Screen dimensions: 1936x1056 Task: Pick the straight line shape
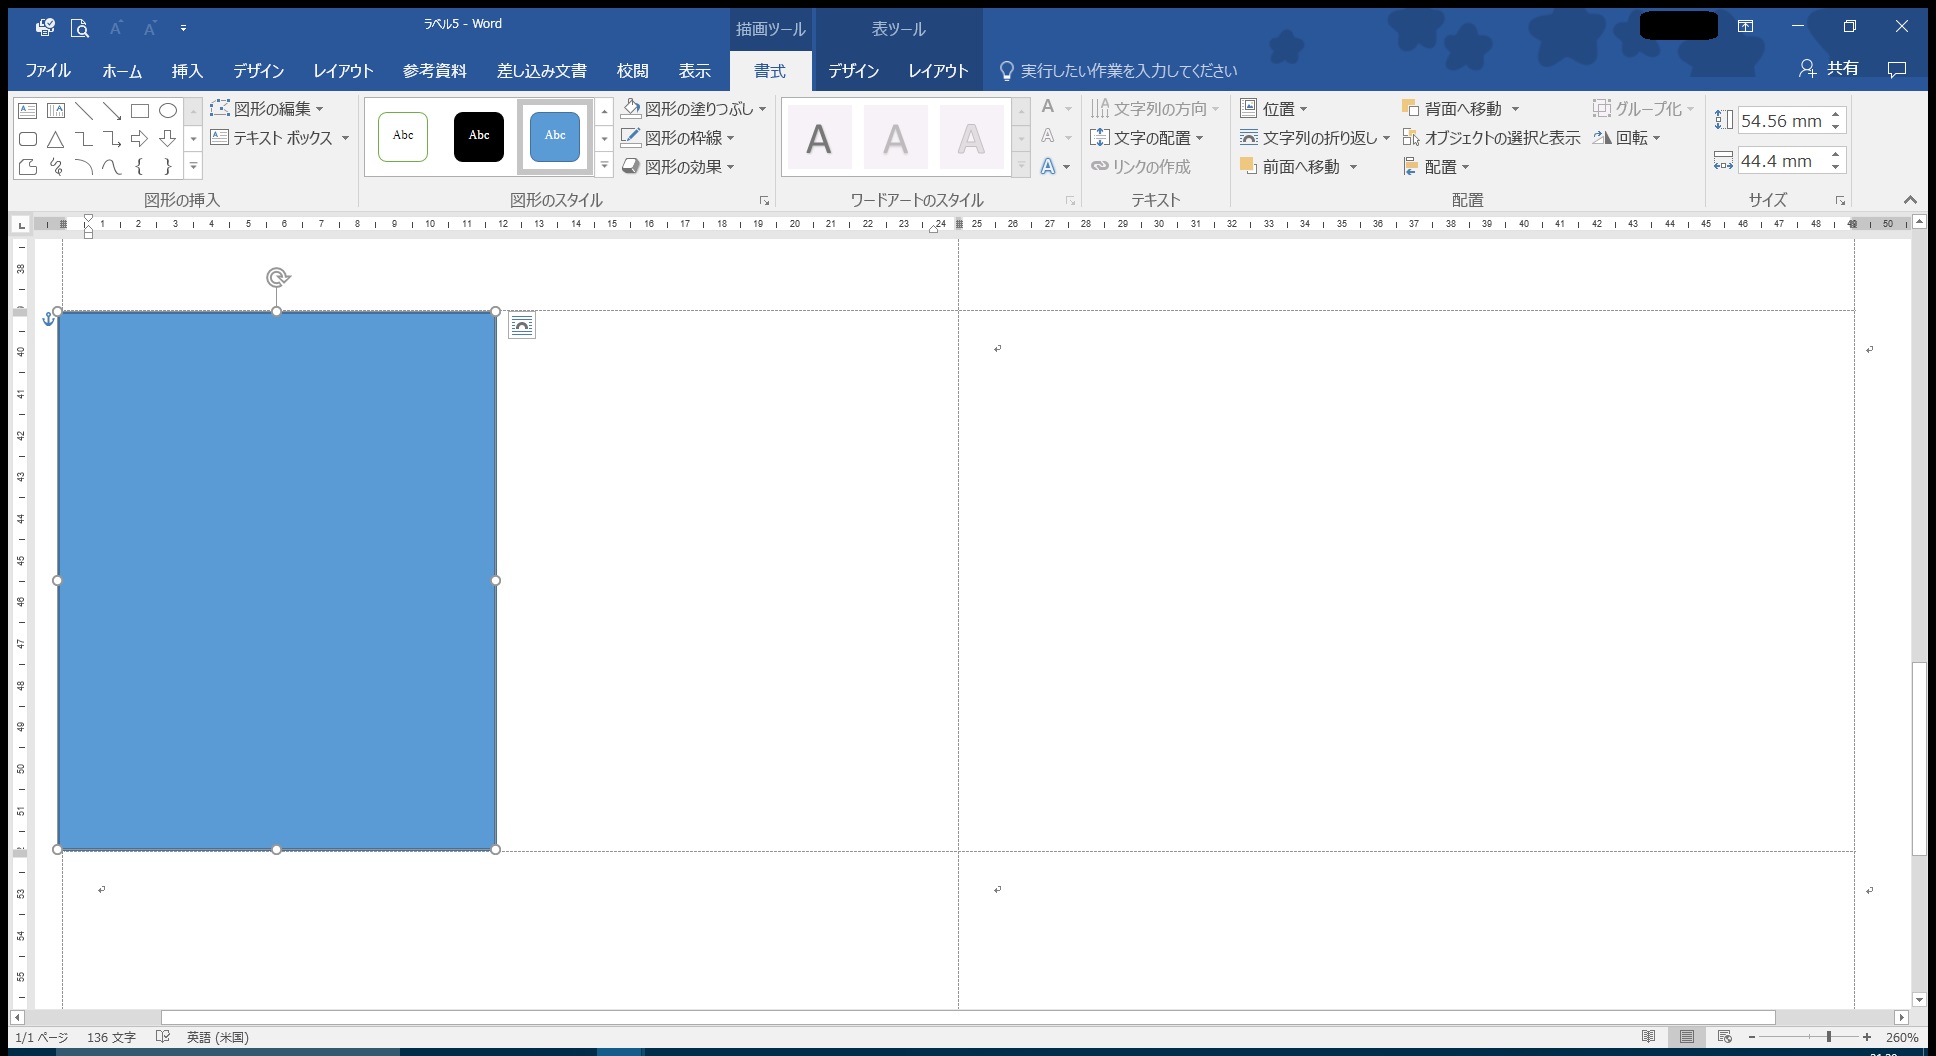pyautogui.click(x=84, y=111)
